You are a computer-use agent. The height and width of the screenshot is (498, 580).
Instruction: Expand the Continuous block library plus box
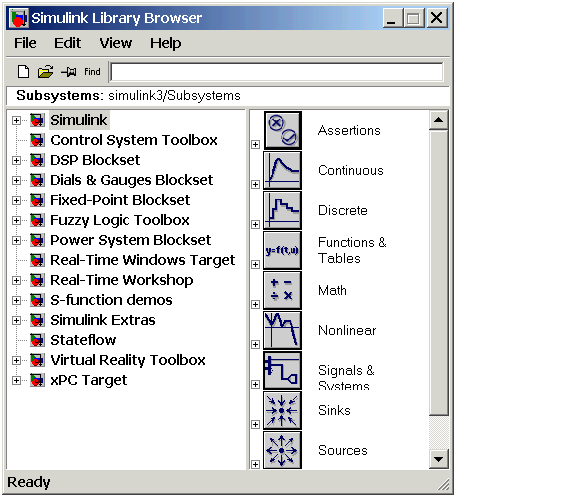tap(256, 184)
